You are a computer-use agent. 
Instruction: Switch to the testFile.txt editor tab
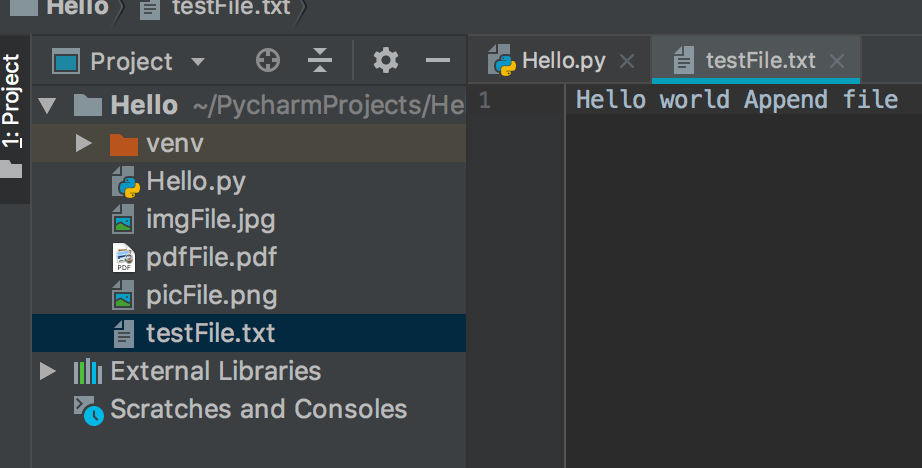756,60
